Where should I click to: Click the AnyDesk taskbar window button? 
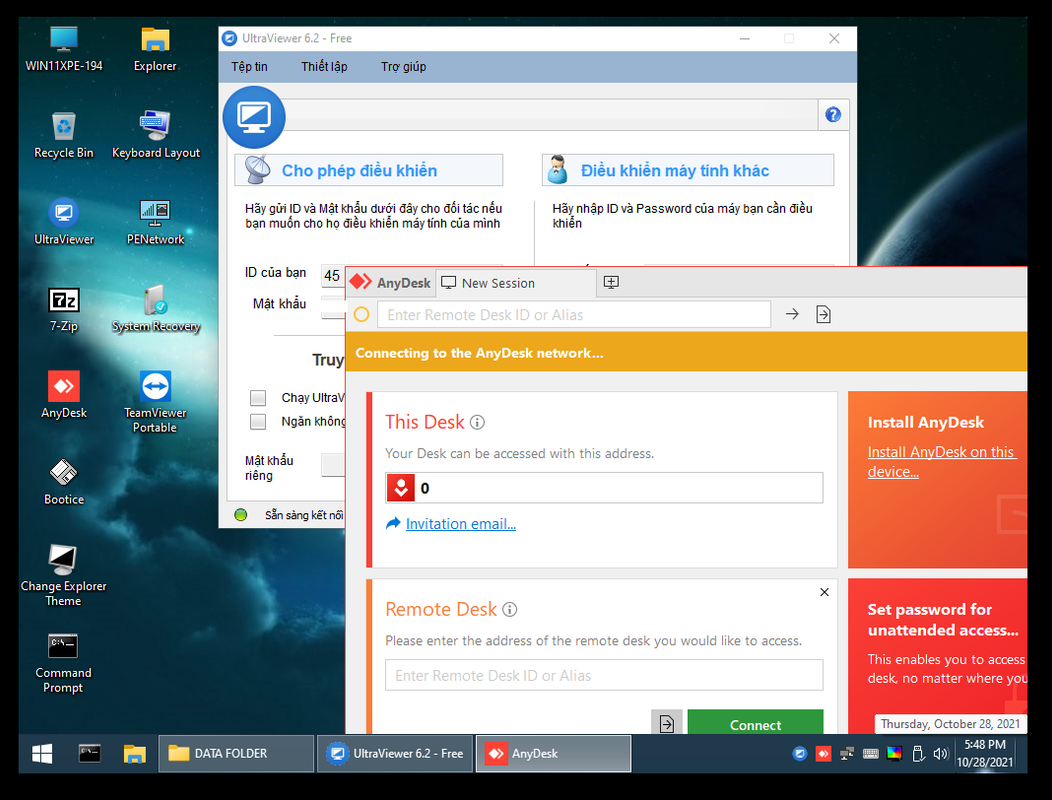click(x=553, y=754)
